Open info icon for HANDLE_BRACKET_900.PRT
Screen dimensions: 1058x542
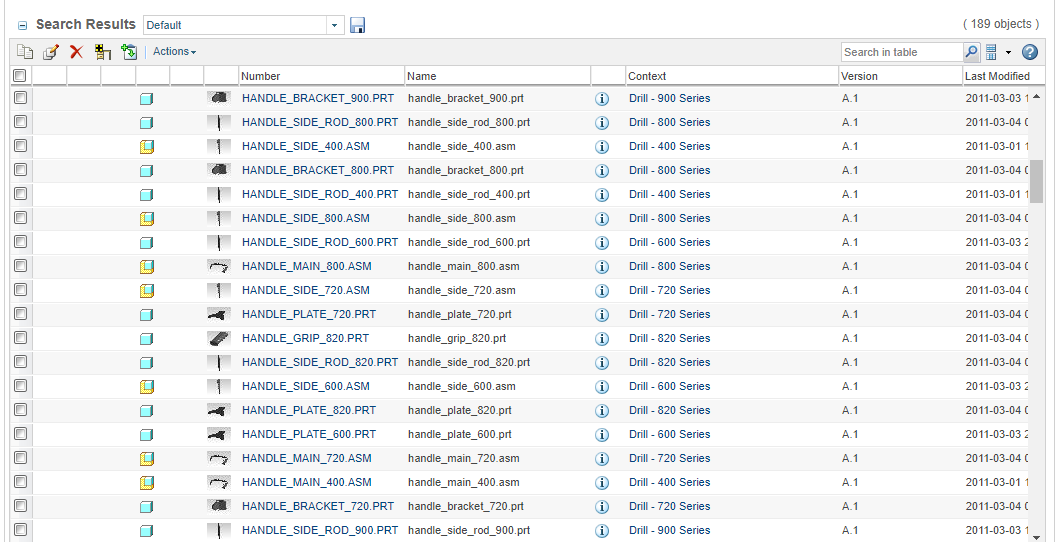[x=602, y=99]
